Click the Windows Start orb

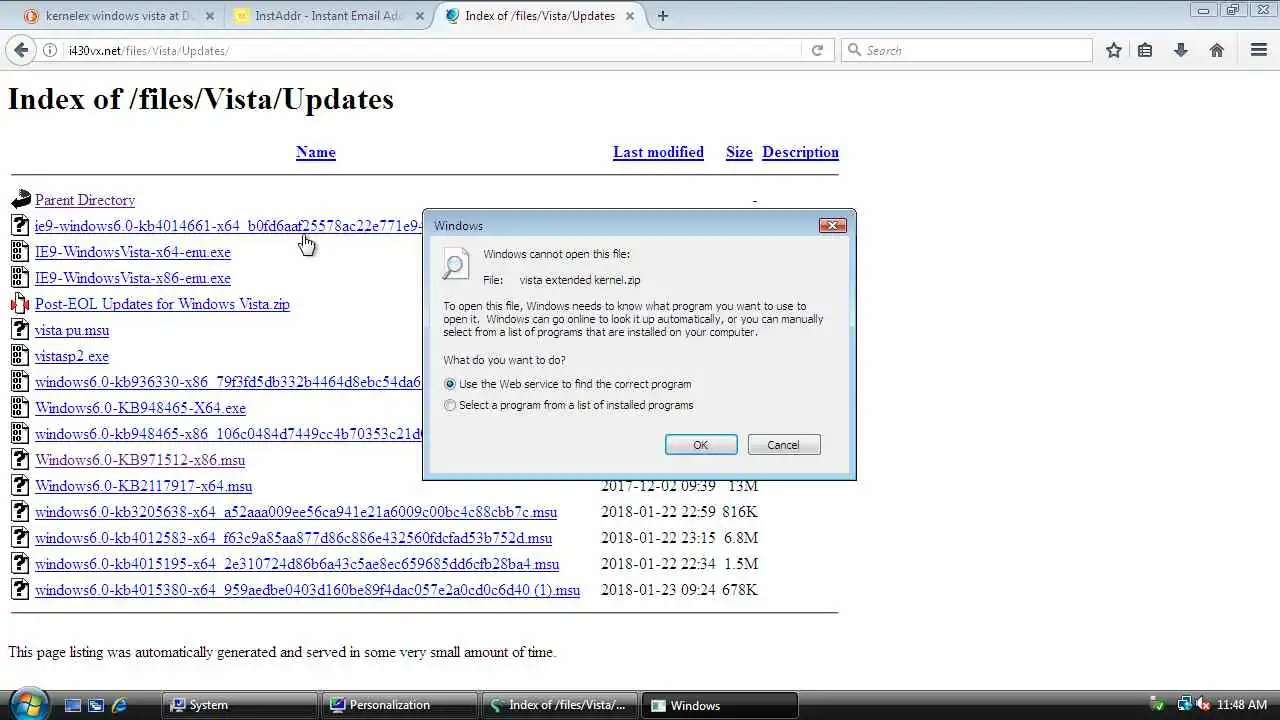27,703
